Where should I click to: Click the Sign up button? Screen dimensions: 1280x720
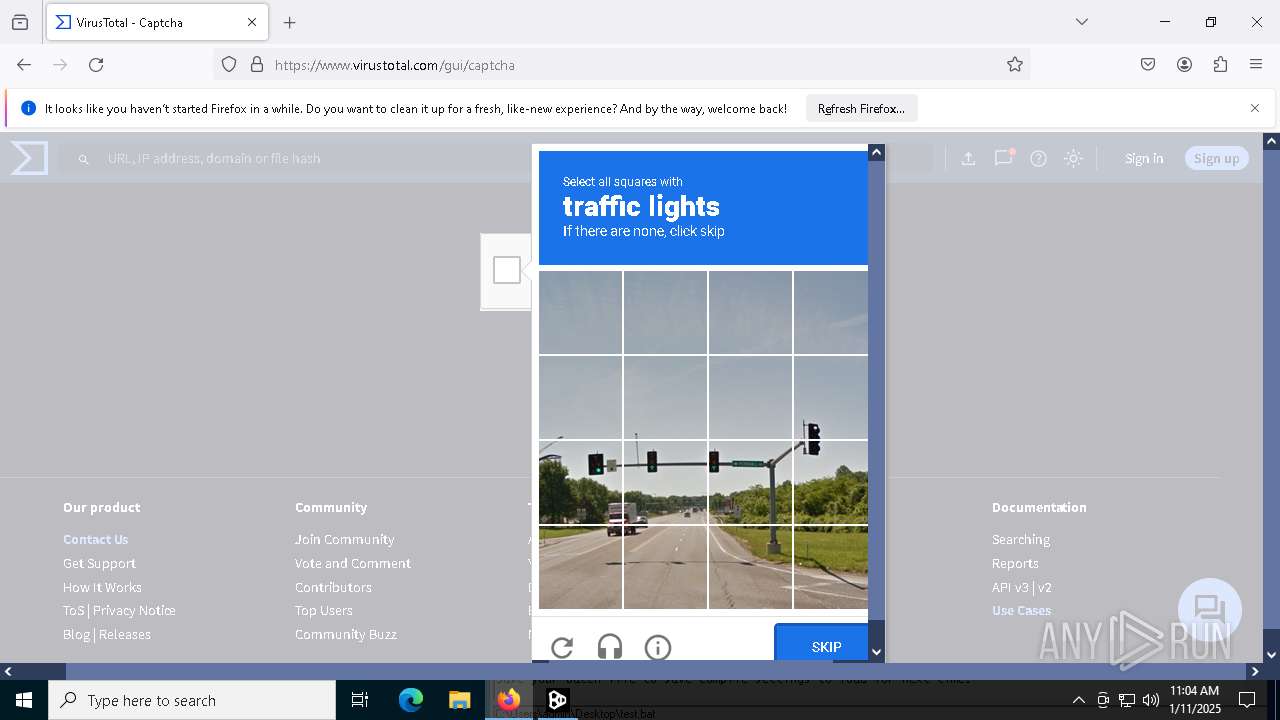click(1216, 158)
